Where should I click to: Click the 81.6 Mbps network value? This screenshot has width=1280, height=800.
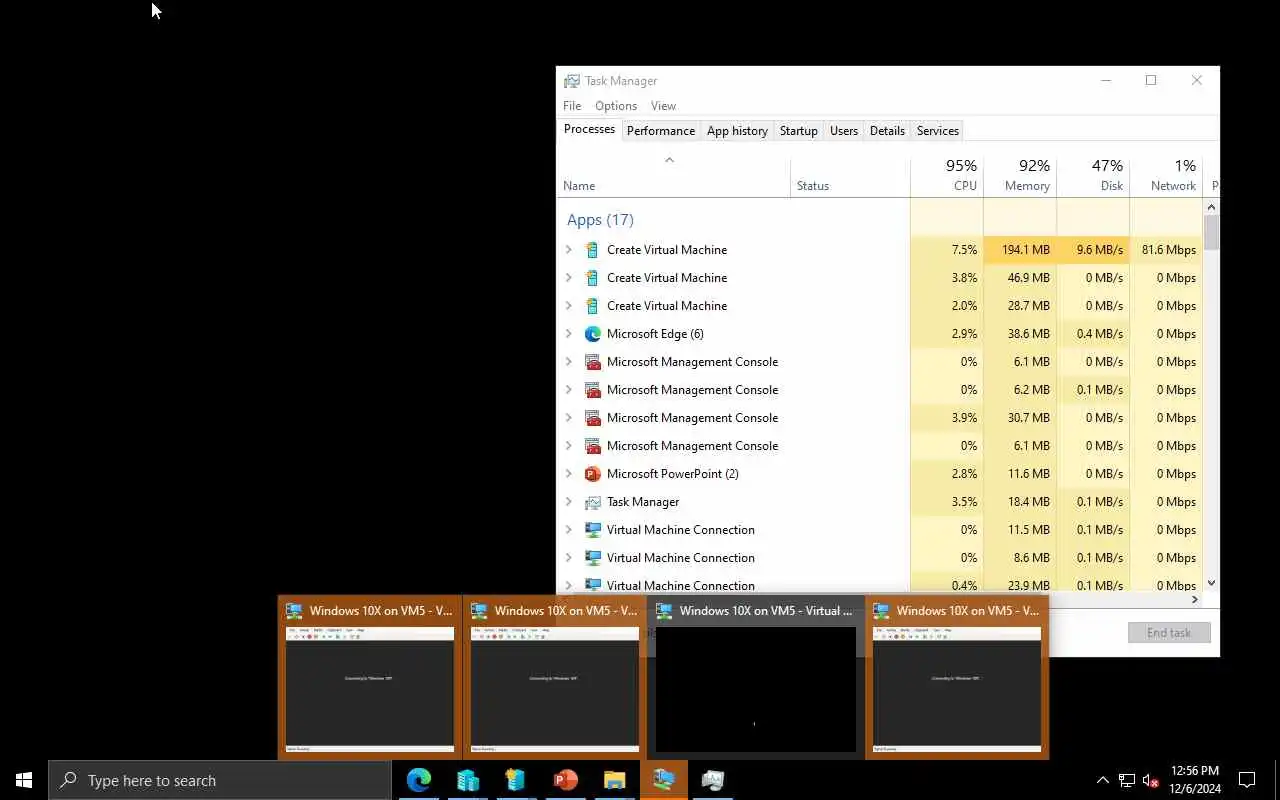coord(1169,250)
